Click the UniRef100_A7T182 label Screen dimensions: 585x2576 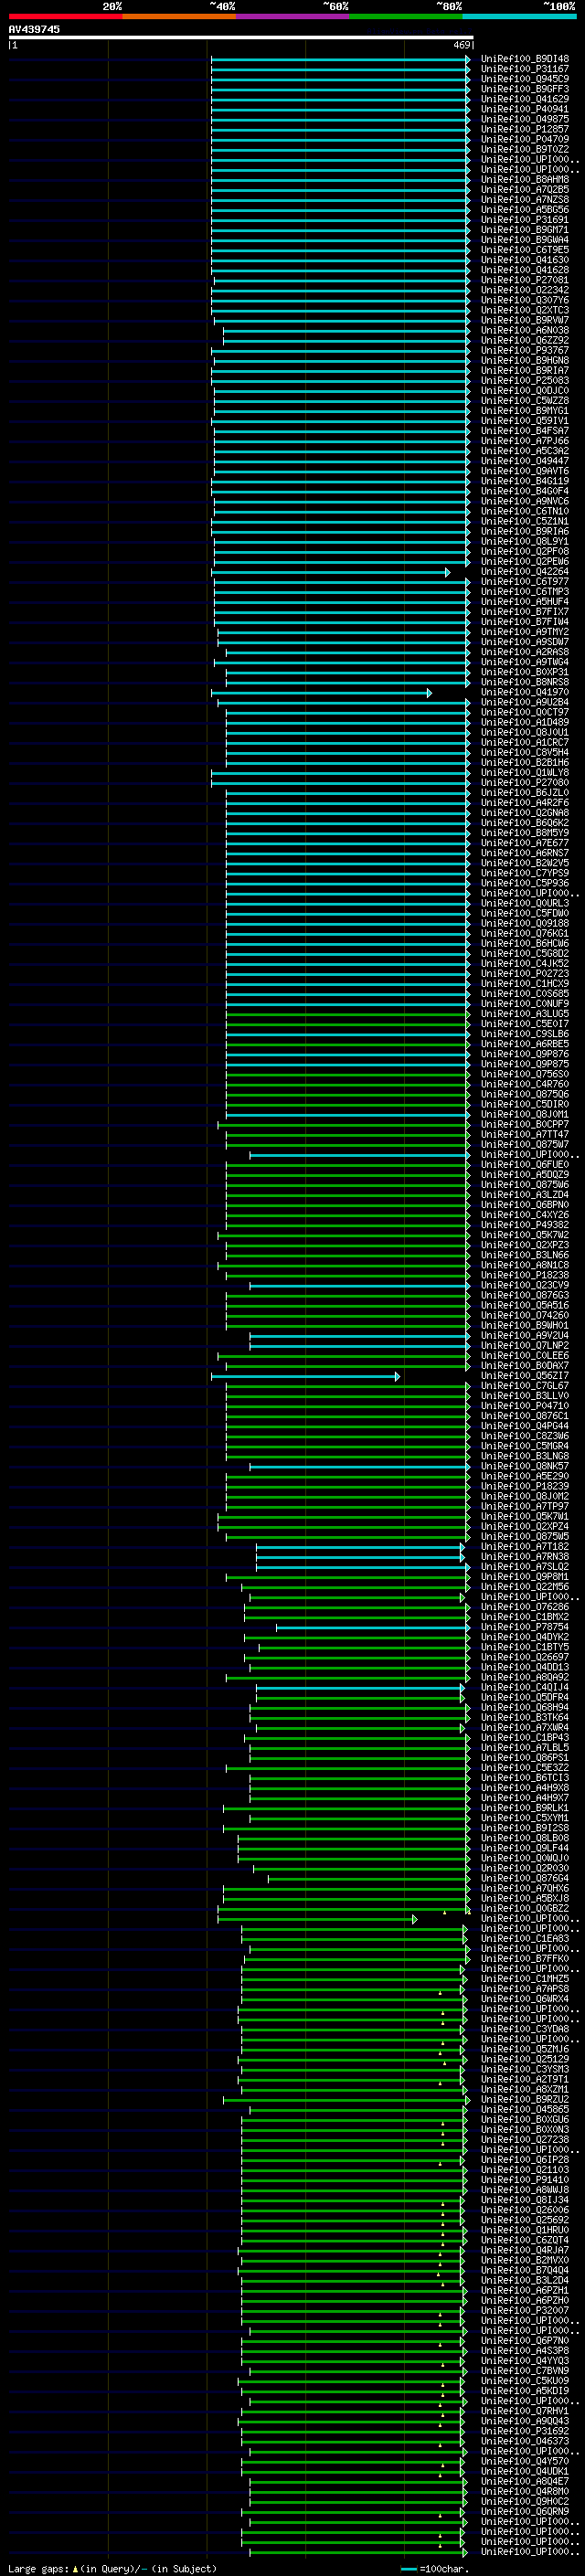pos(525,1546)
